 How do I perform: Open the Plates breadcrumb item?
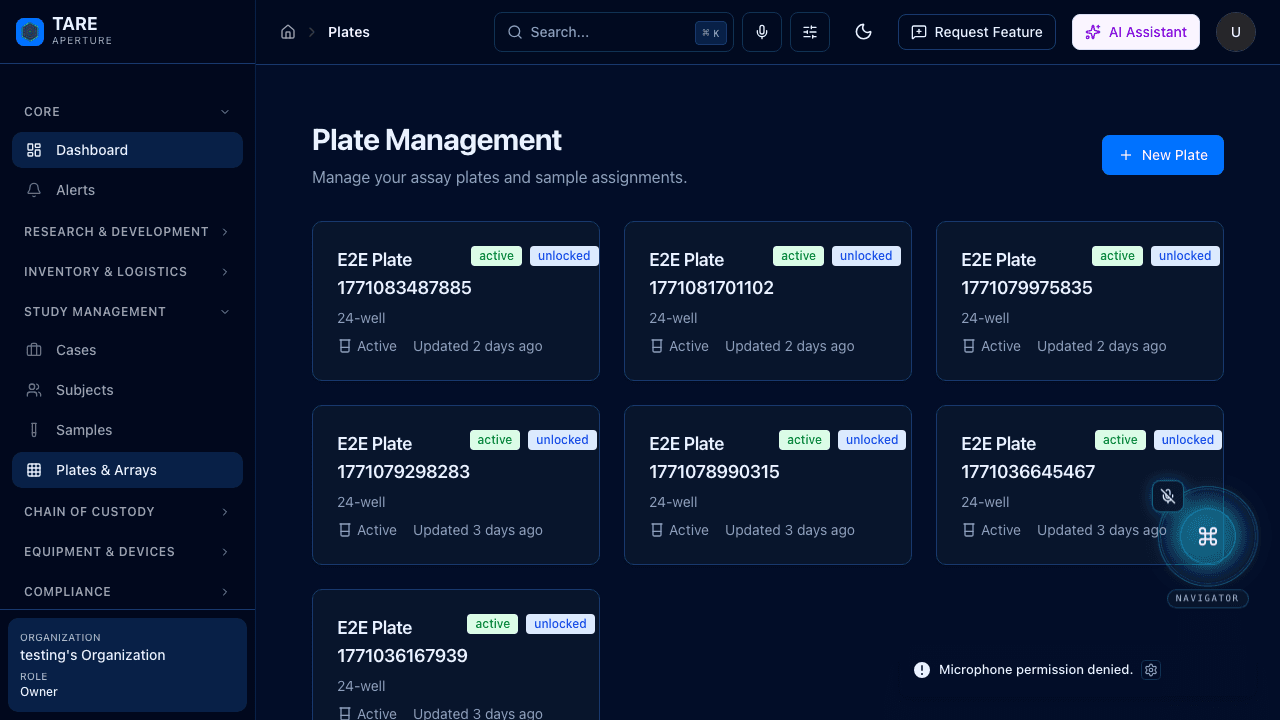pyautogui.click(x=349, y=31)
